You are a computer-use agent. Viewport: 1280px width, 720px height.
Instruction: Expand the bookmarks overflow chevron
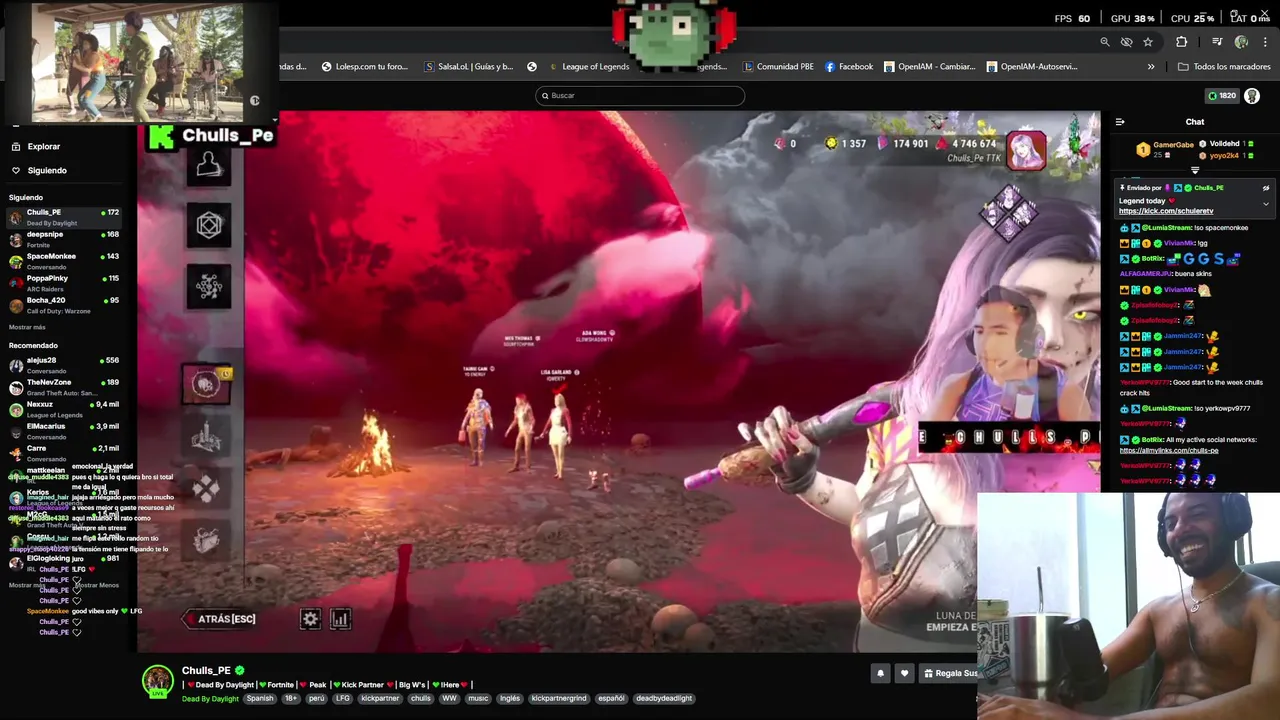tap(1151, 67)
